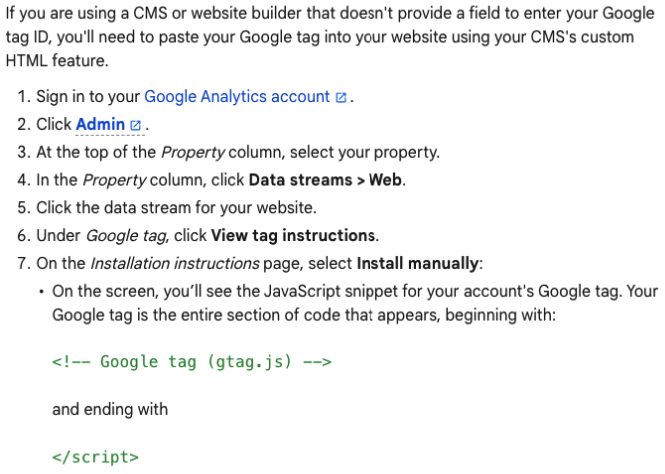Click italic "Property" in step 4
Viewport: 665px width, 474px height.
[x=114, y=181]
